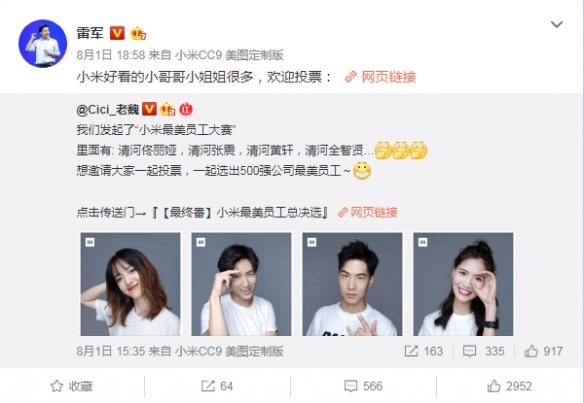
Task: Open the third photo of man gesturing
Action: click(x=352, y=284)
